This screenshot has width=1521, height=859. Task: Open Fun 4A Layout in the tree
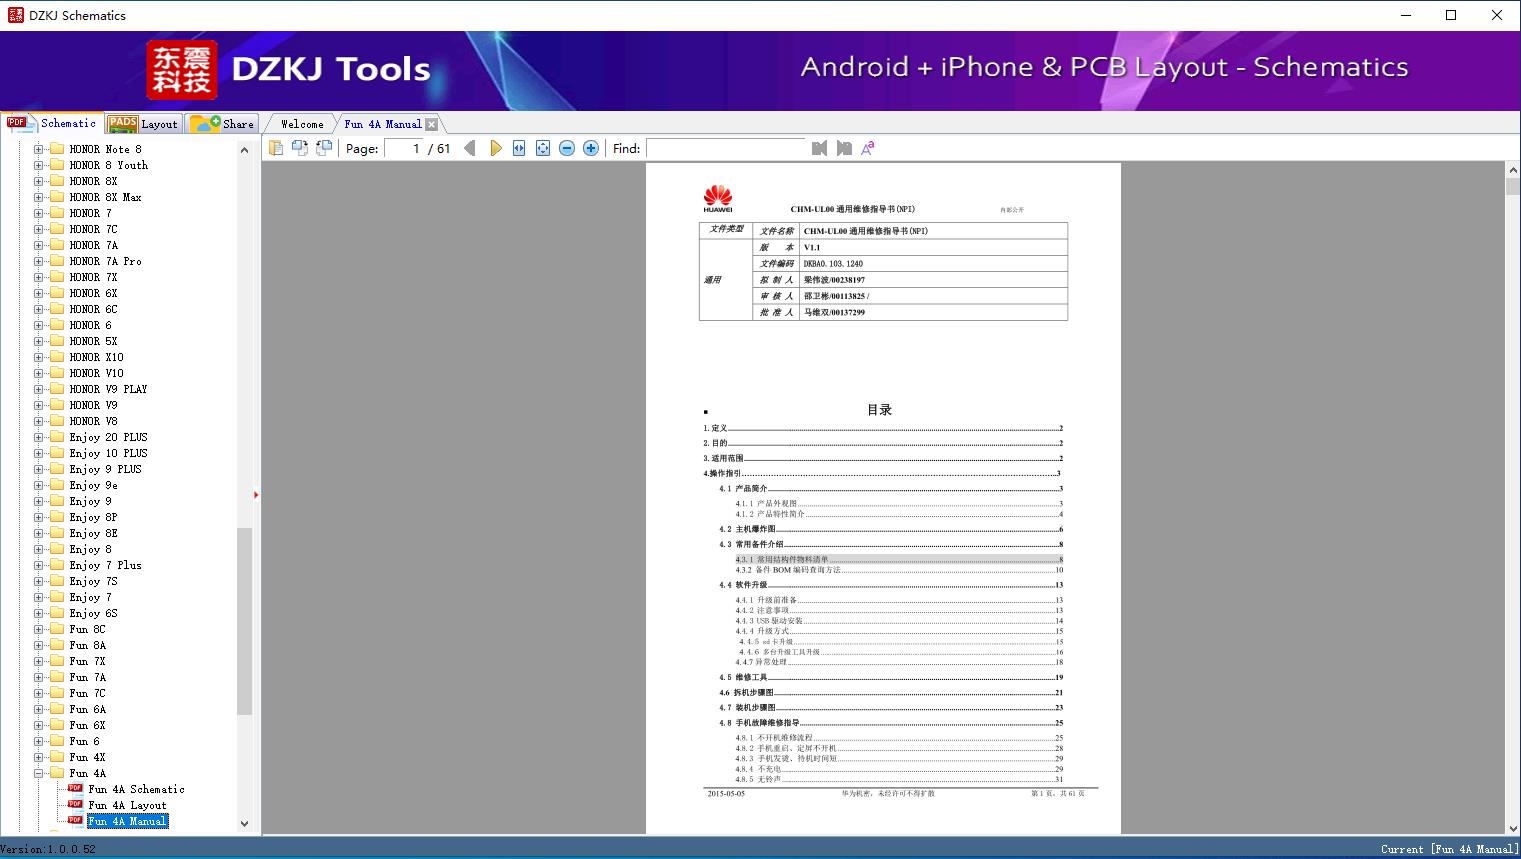point(127,805)
